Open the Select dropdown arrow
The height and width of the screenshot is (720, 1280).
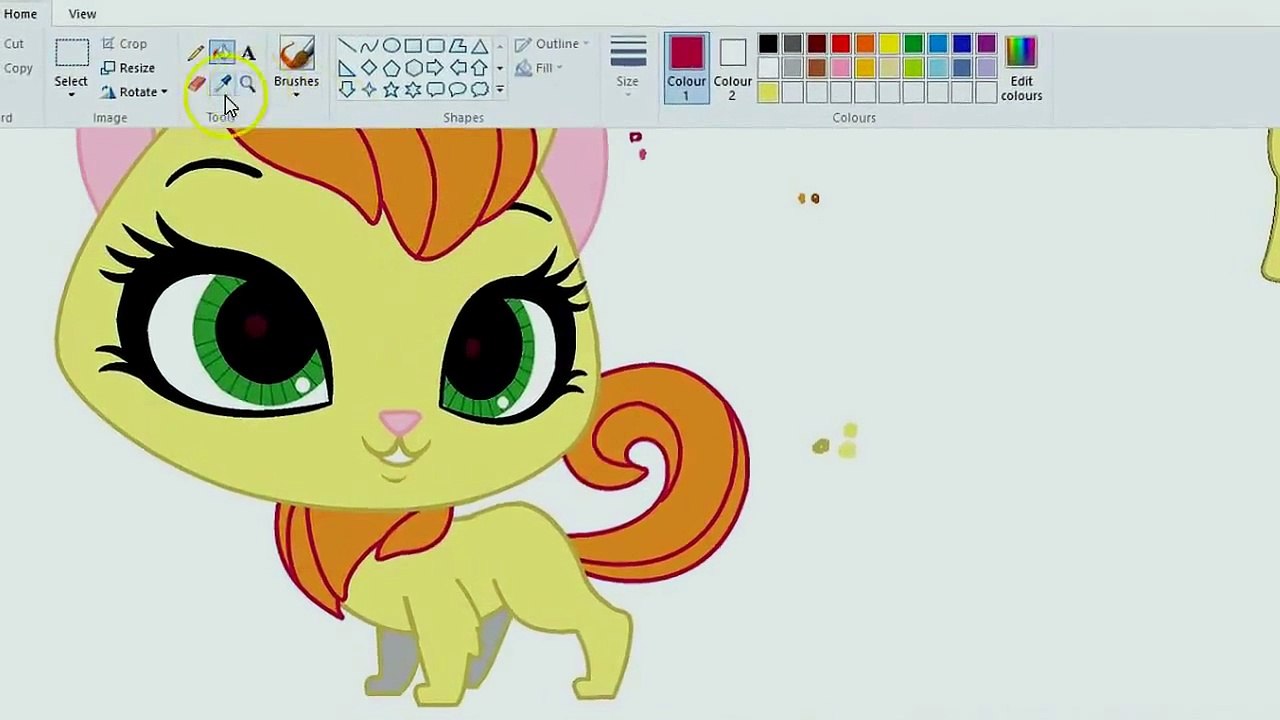point(71,95)
